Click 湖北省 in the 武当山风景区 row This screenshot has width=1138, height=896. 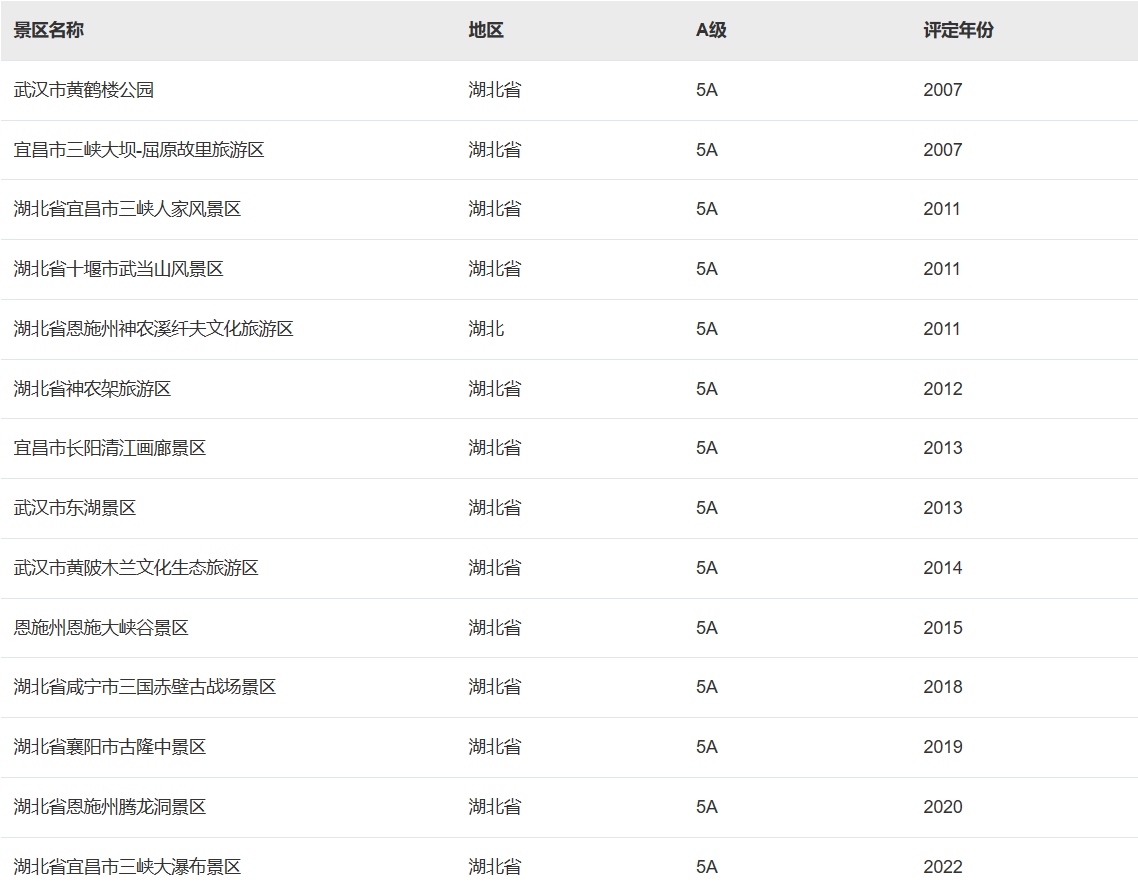pyautogui.click(x=494, y=269)
